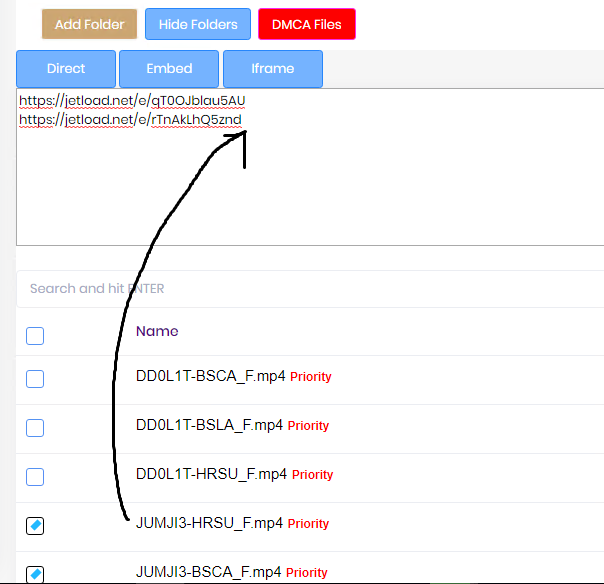Image resolution: width=604 pixels, height=584 pixels.
Task: Open the file DD0L1T-BSCA_F.mp4
Action: pyautogui.click(x=209, y=377)
